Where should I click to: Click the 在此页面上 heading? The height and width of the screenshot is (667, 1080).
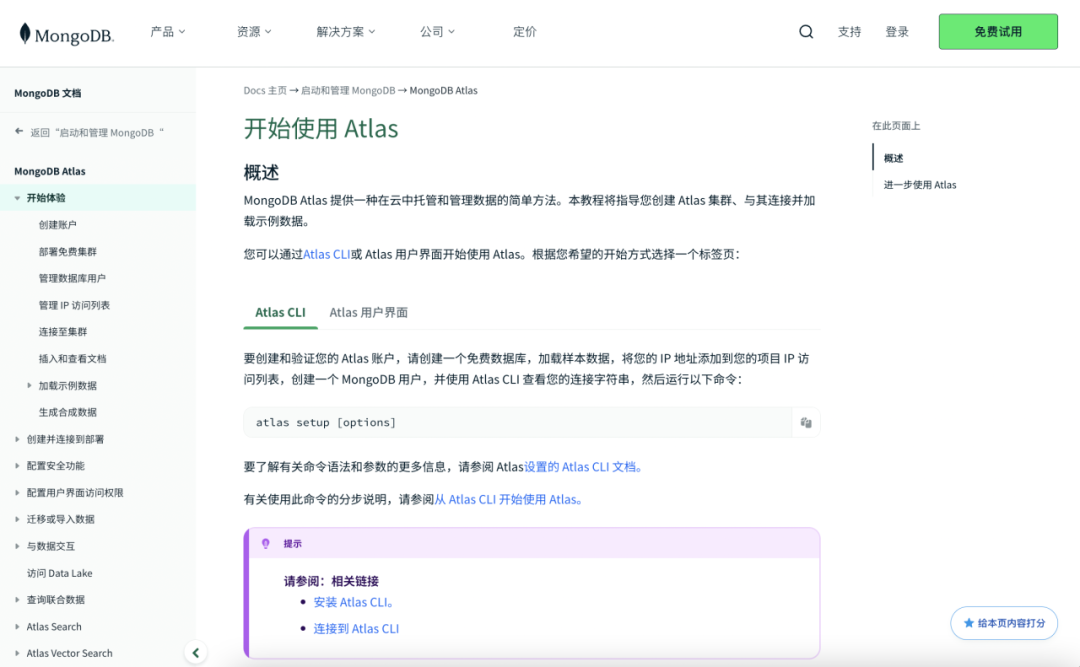(x=896, y=125)
